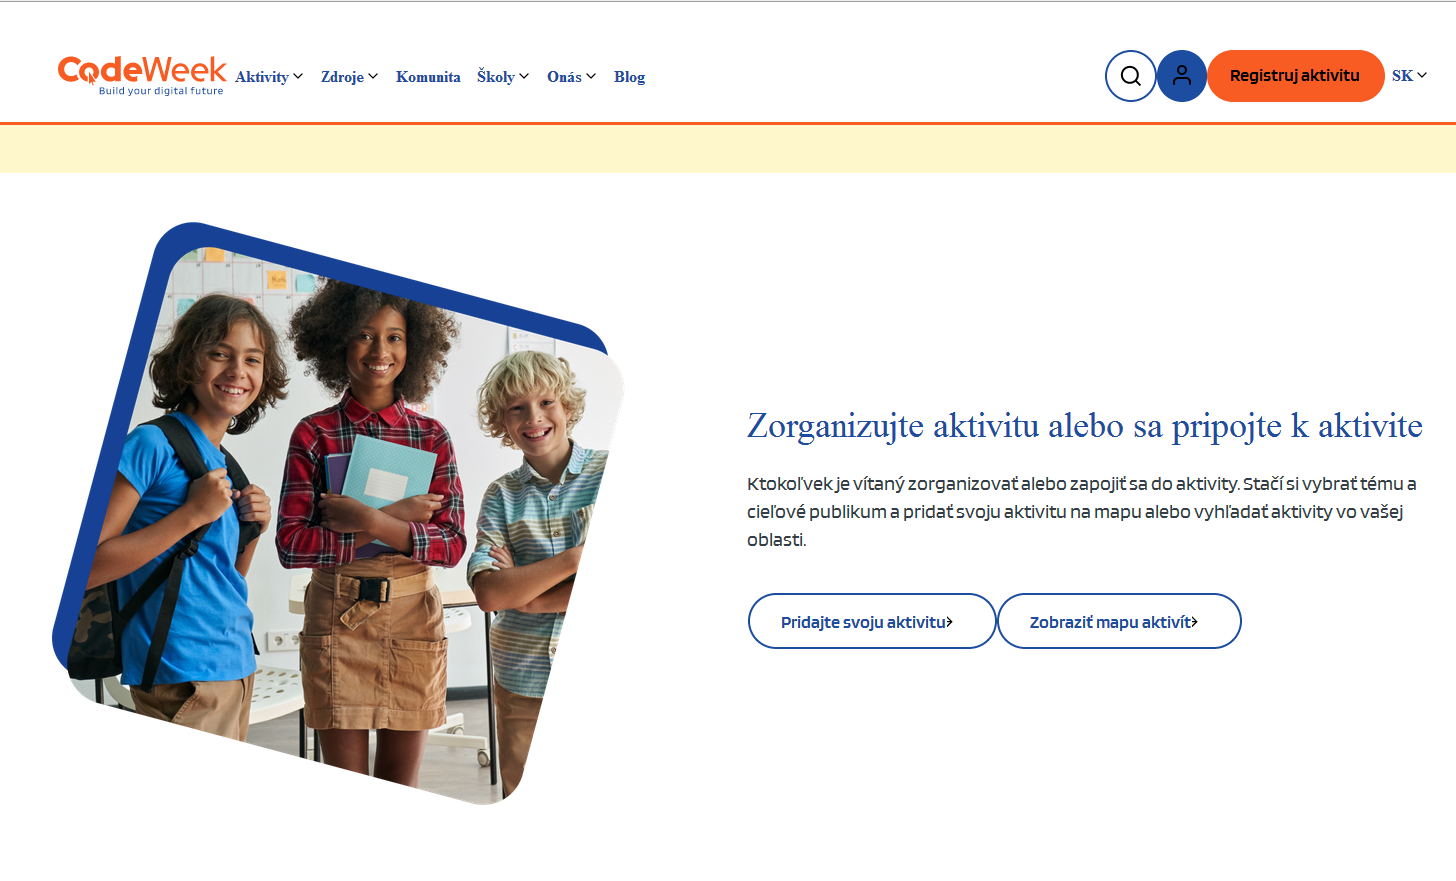Click the photo of three children
The image size is (1456, 881).
point(338,513)
